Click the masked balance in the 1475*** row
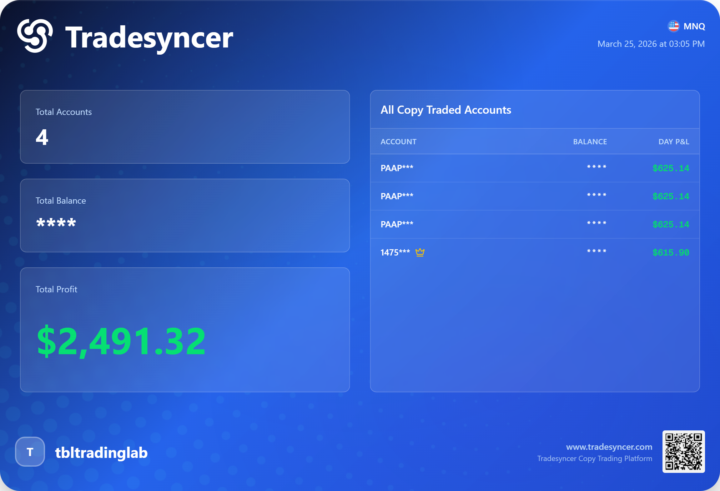This screenshot has width=720, height=491. 596,251
